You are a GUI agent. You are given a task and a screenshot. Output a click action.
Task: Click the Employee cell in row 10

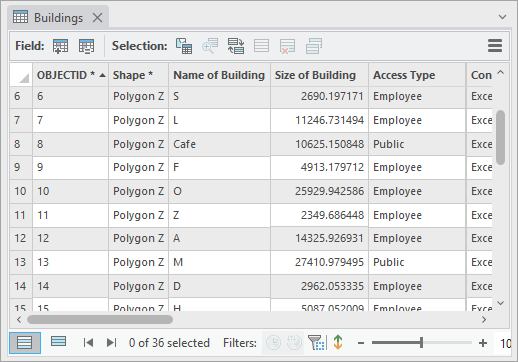tap(417, 191)
